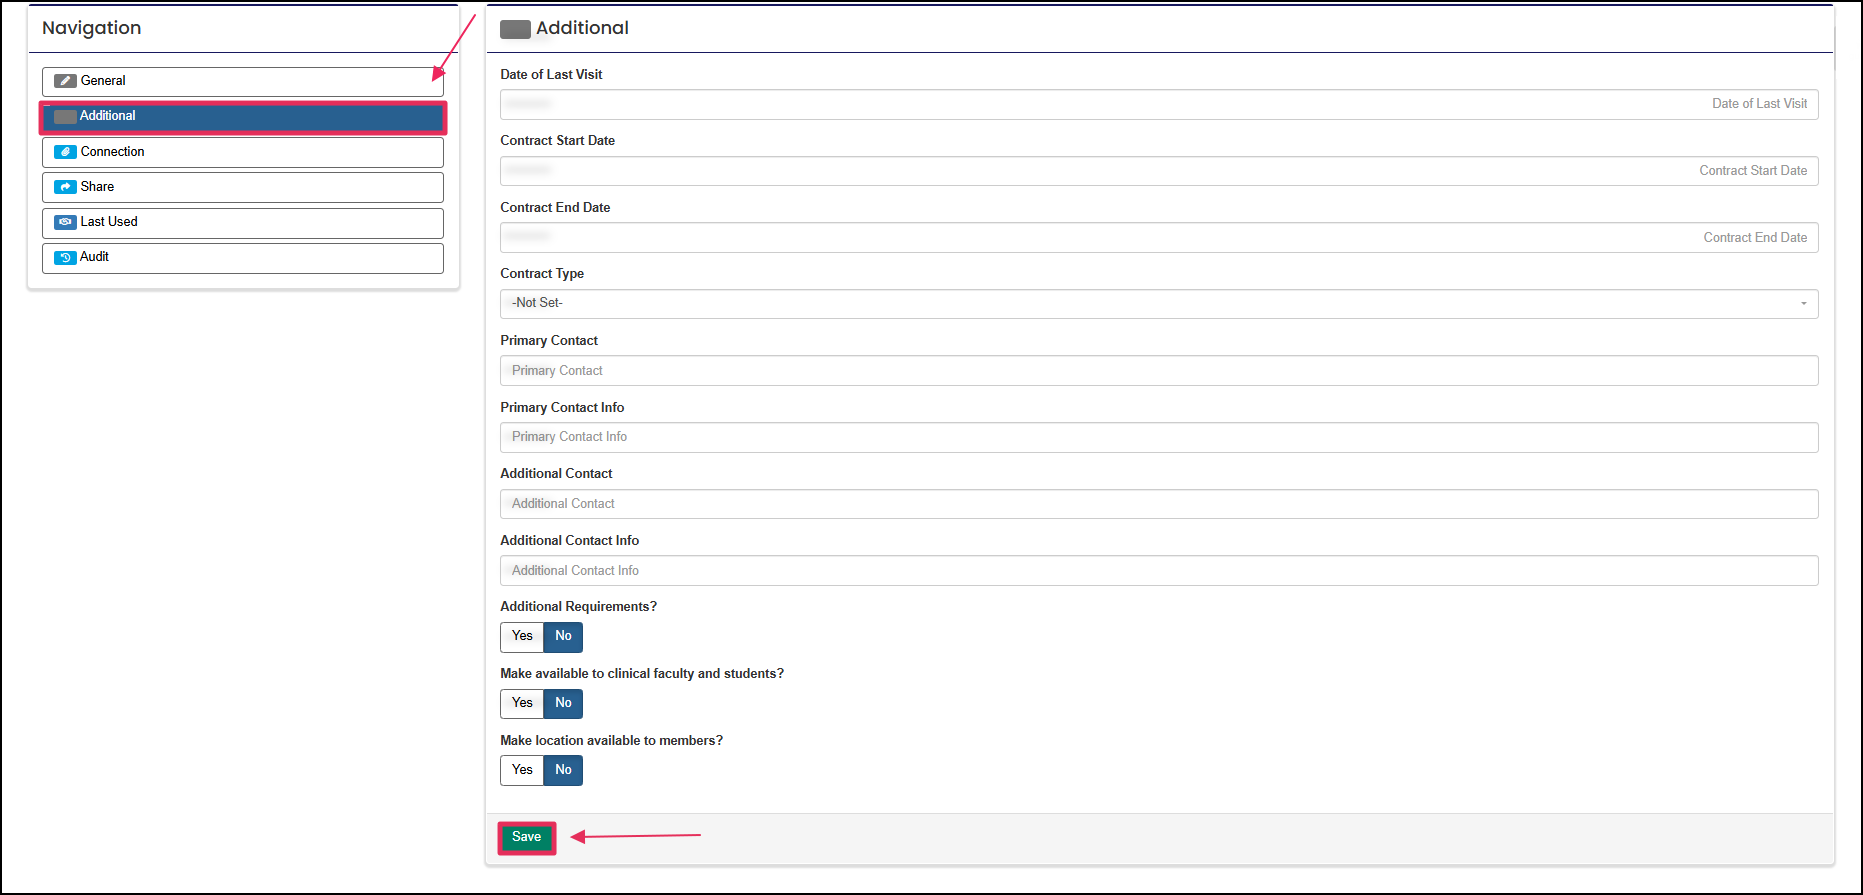
Task: Click the Make location available to members label
Action: 612,741
